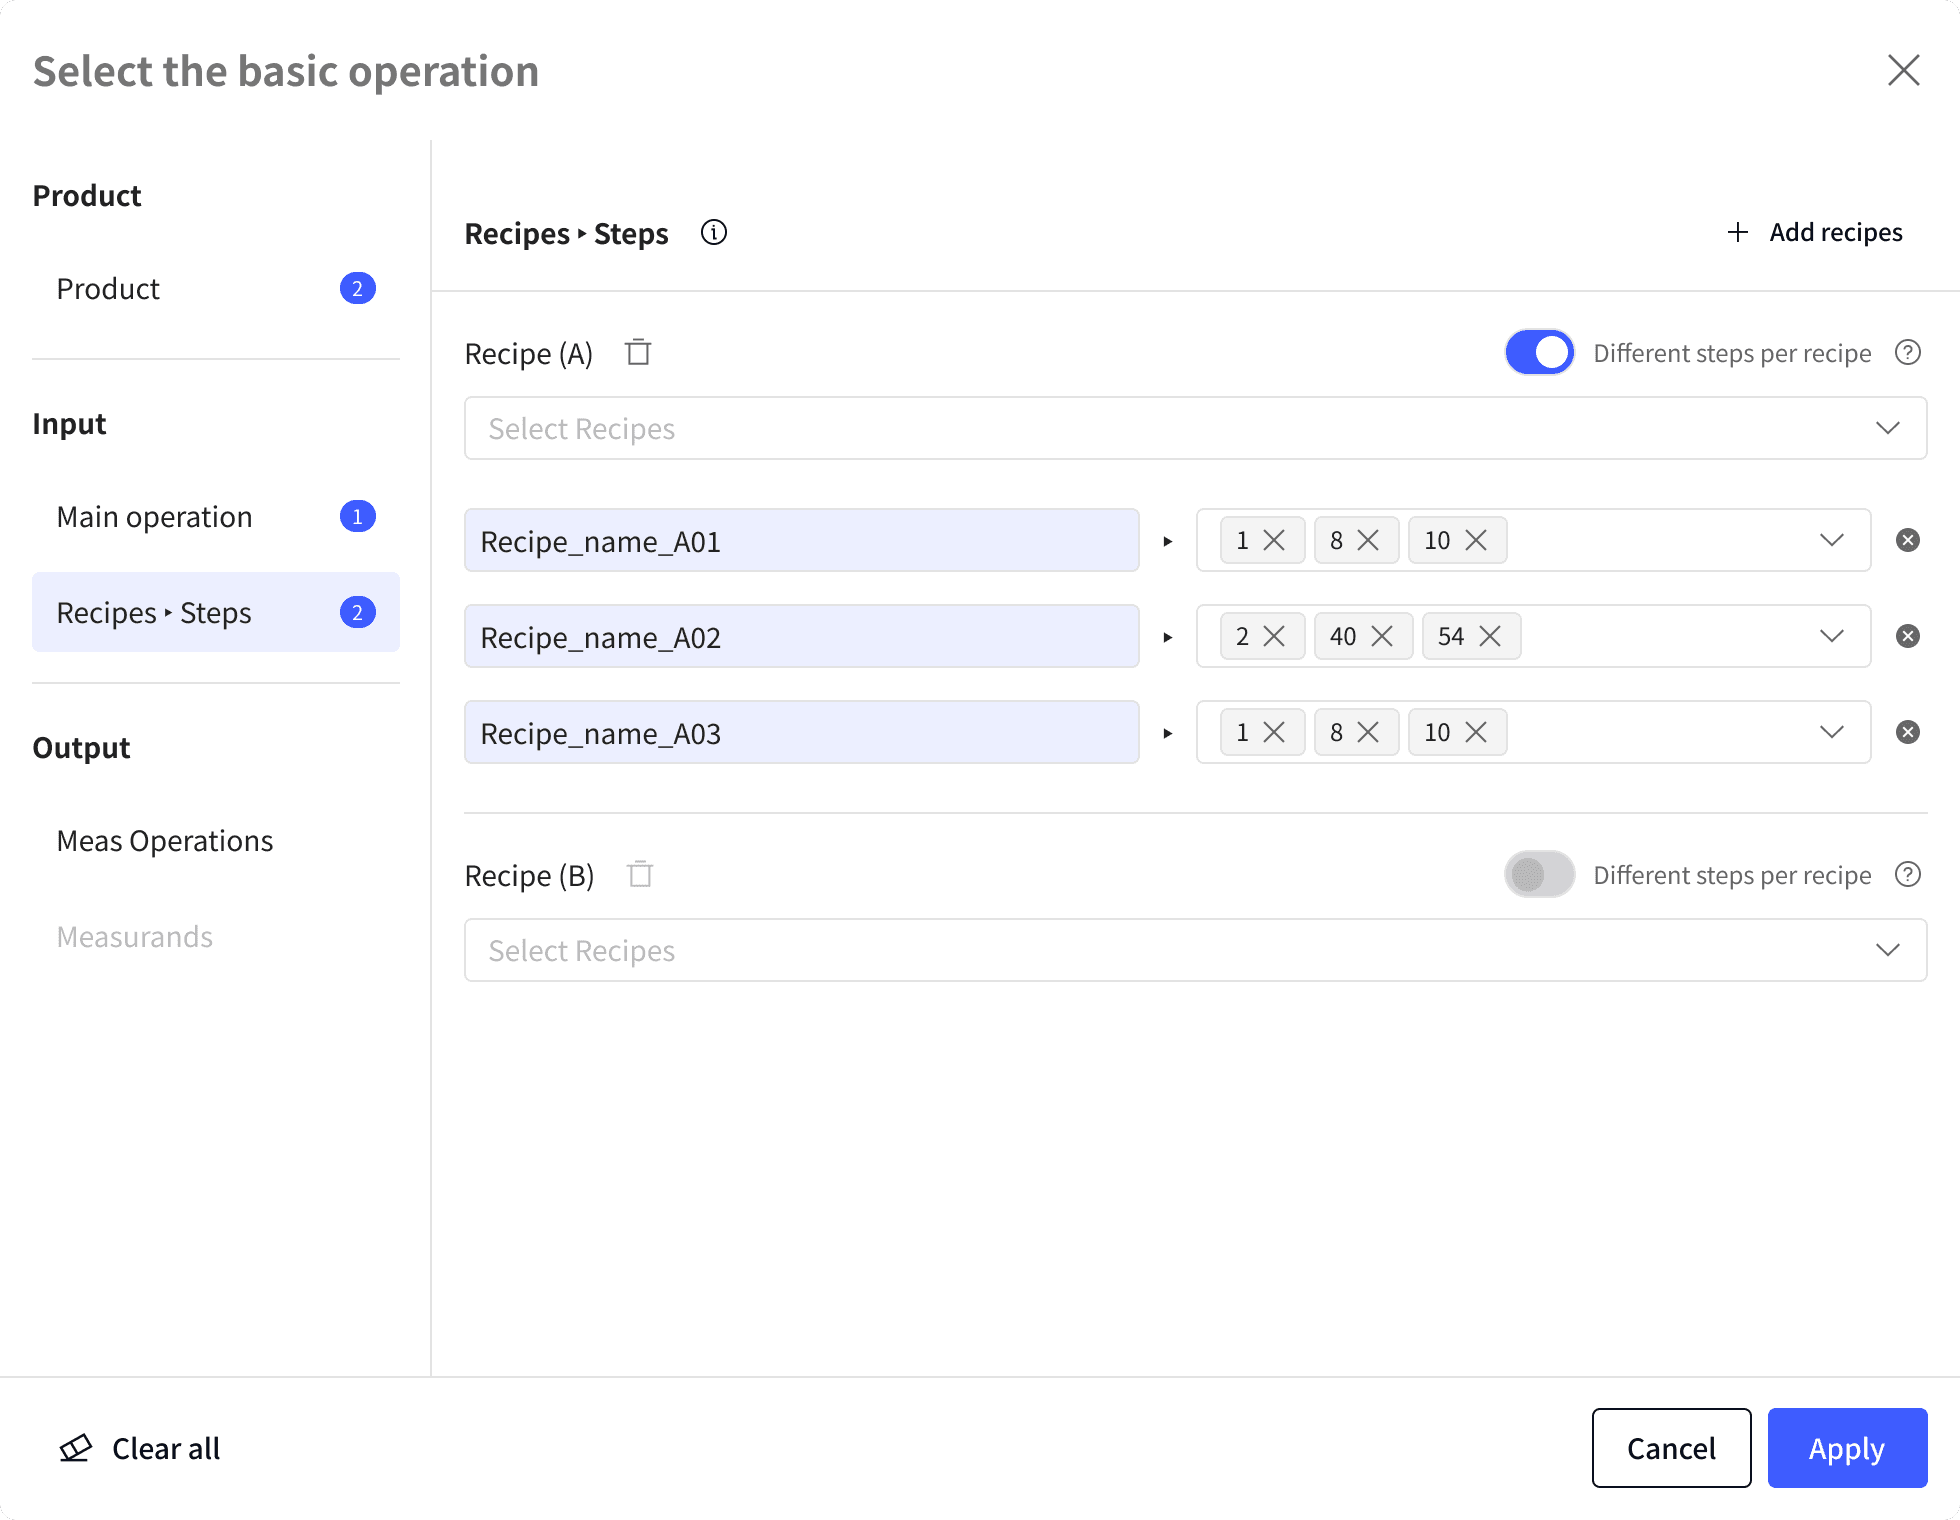Expand steps dropdown for Recipe_name_A03

[1831, 733]
